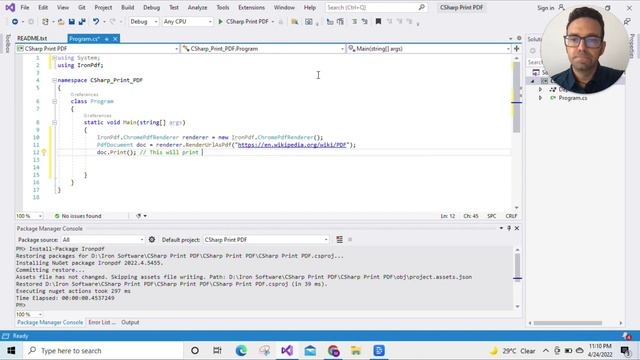
Task: Click the bookmark icon in toolbar
Action: pyautogui.click(x=378, y=22)
